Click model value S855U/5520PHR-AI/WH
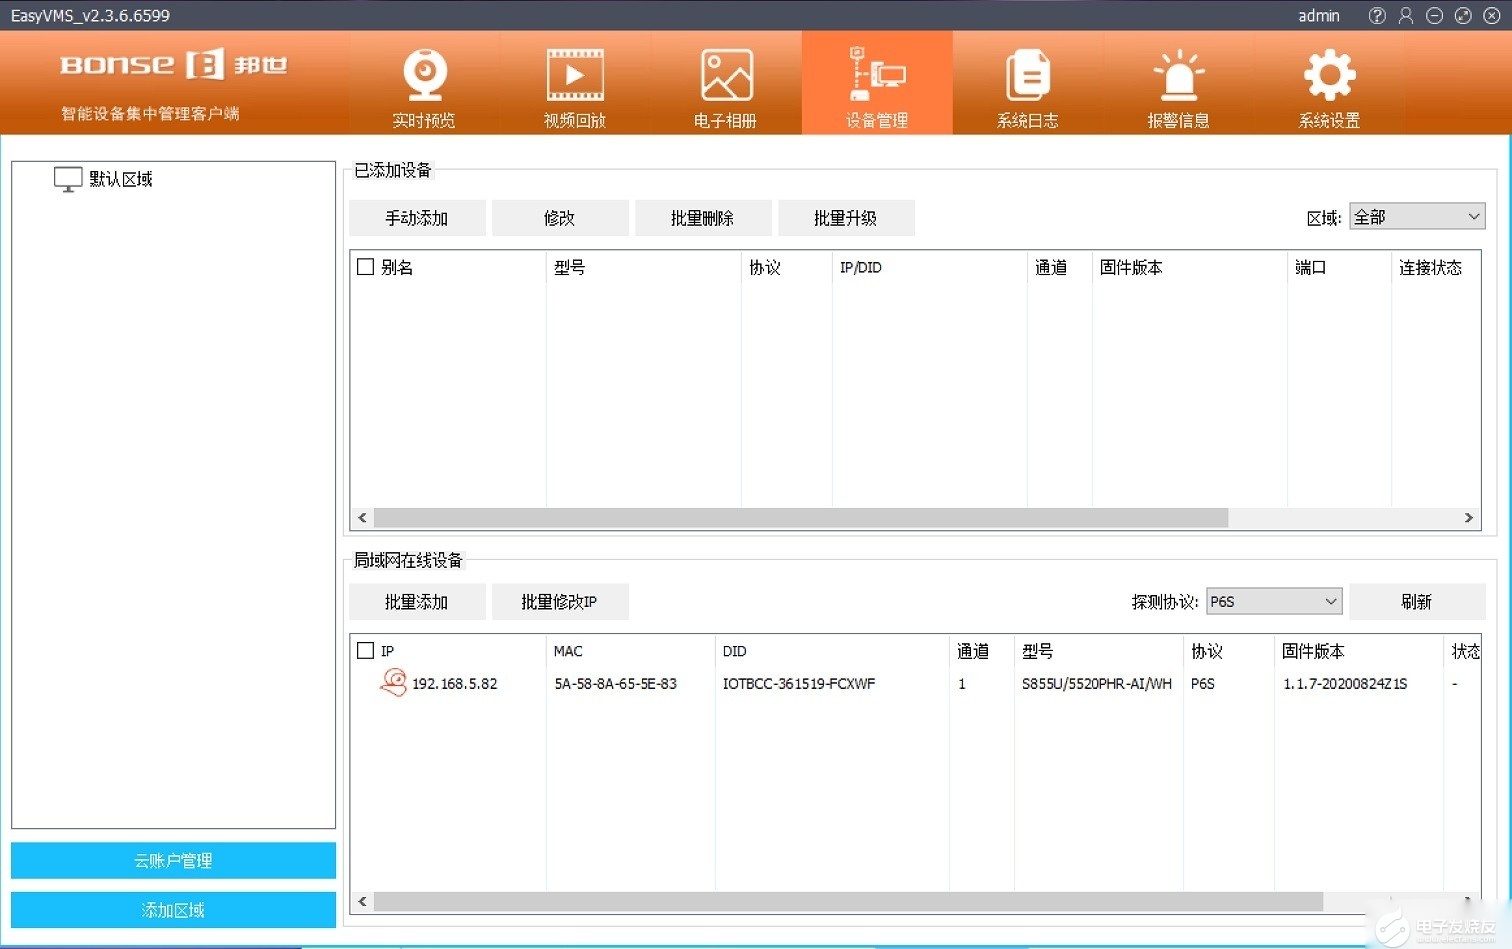The image size is (1512, 949). tap(1096, 684)
